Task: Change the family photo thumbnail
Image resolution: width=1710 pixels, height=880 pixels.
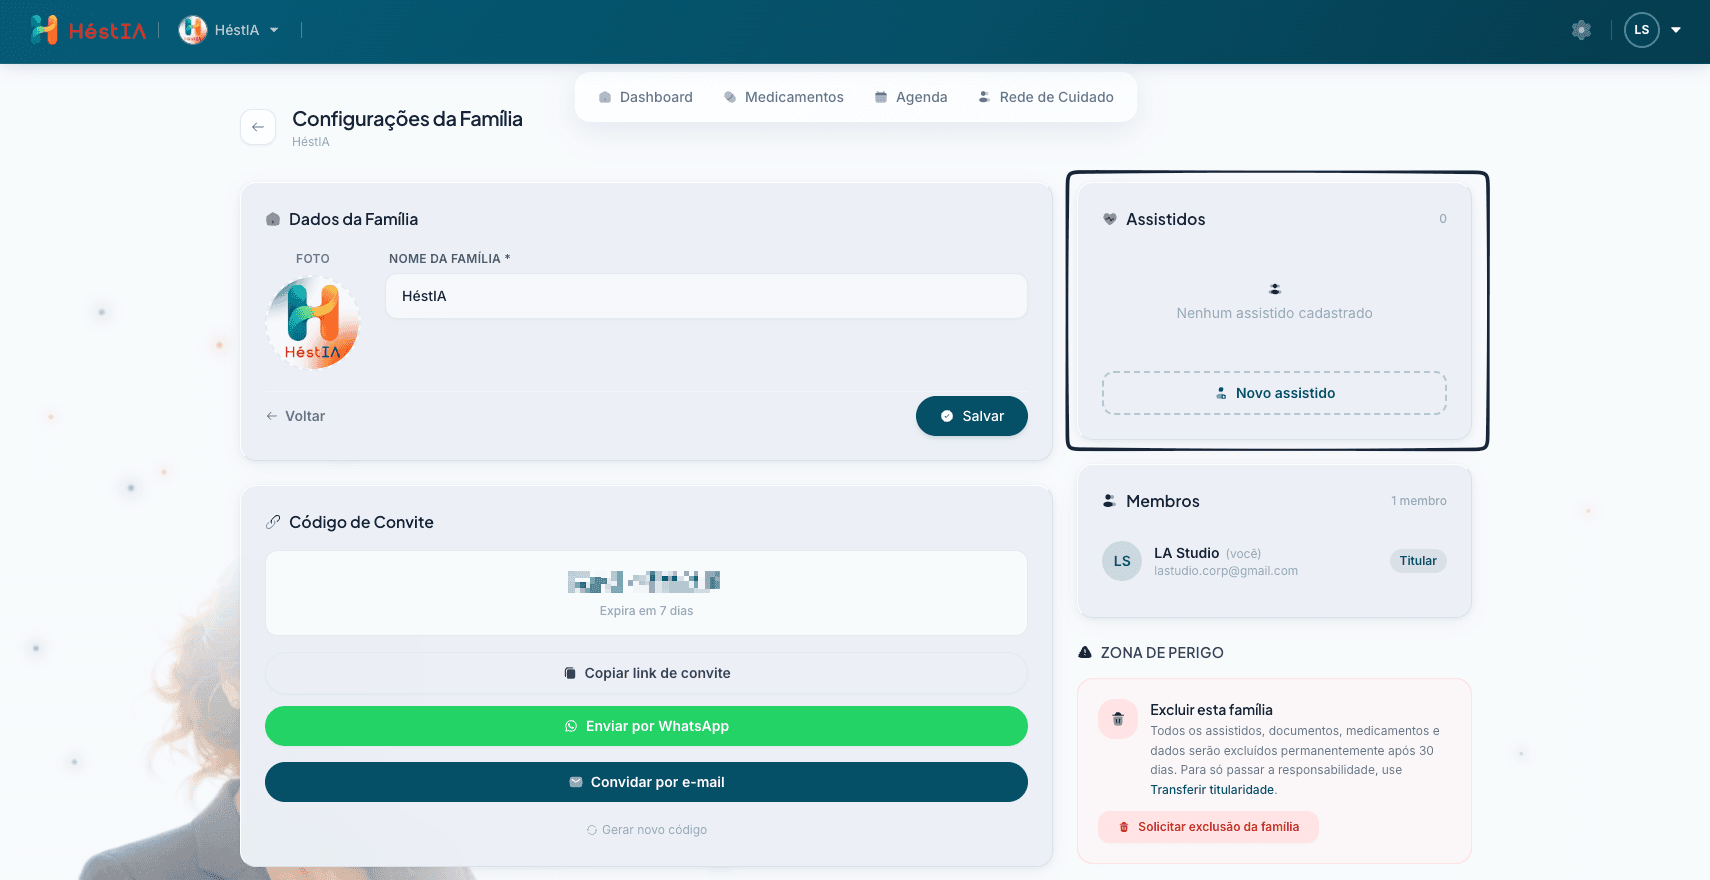Action: point(313,324)
